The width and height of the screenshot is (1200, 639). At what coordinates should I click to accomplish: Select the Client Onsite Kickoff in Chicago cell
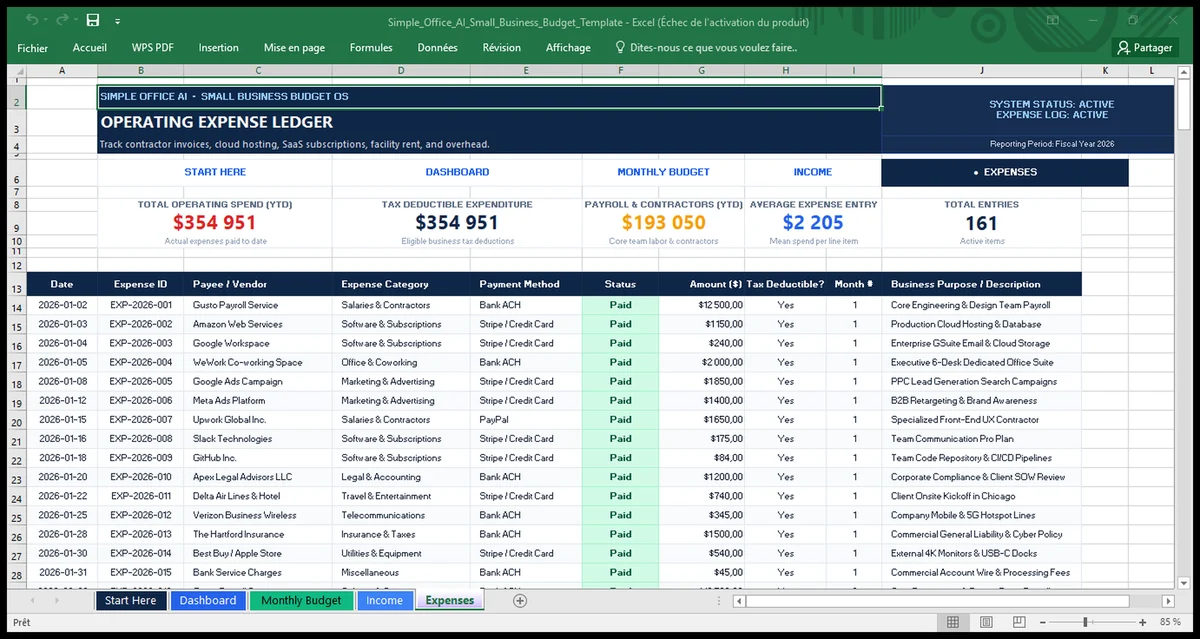point(981,496)
